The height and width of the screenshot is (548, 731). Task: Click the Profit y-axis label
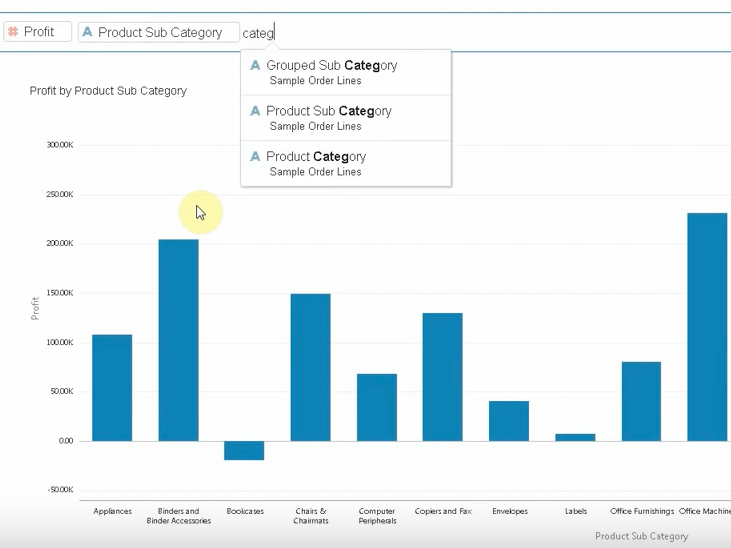pyautogui.click(x=36, y=307)
